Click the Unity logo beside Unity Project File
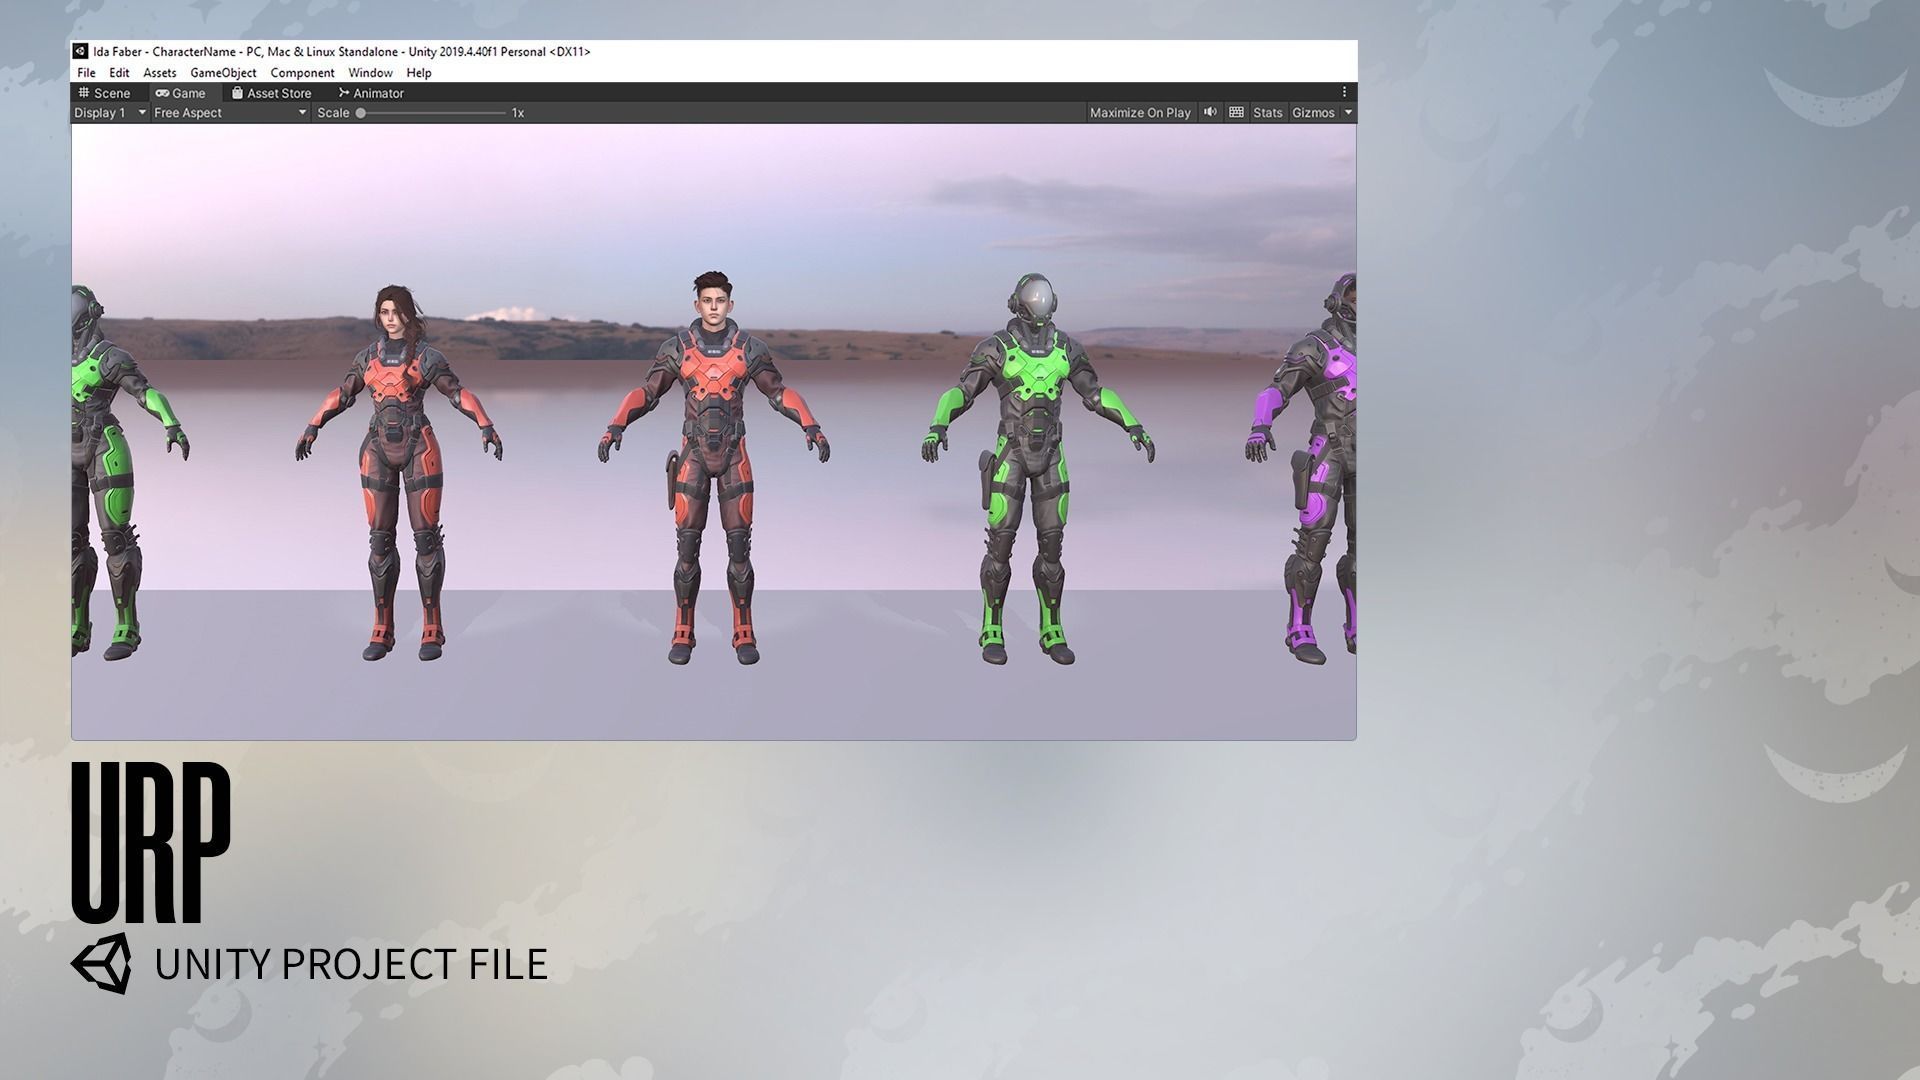 coord(101,963)
